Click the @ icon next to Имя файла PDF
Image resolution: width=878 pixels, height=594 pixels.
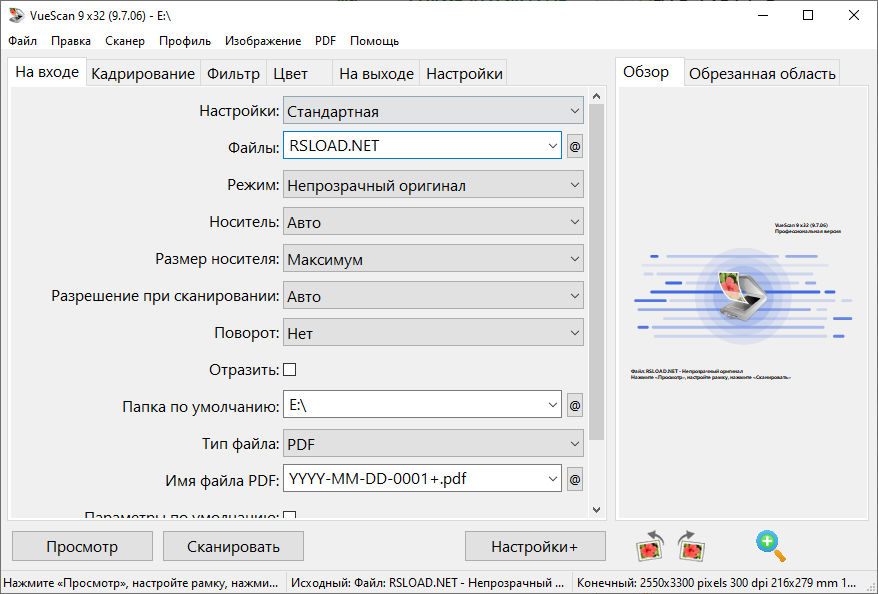coord(573,478)
